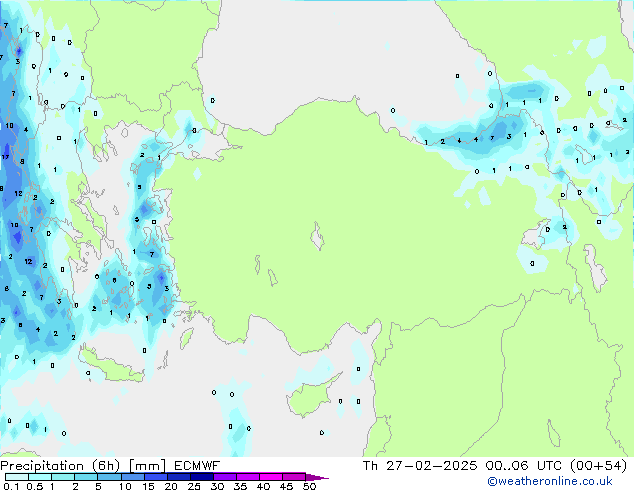
Task: Click the above-50 mm legend arrow tip
Action: 317,477
